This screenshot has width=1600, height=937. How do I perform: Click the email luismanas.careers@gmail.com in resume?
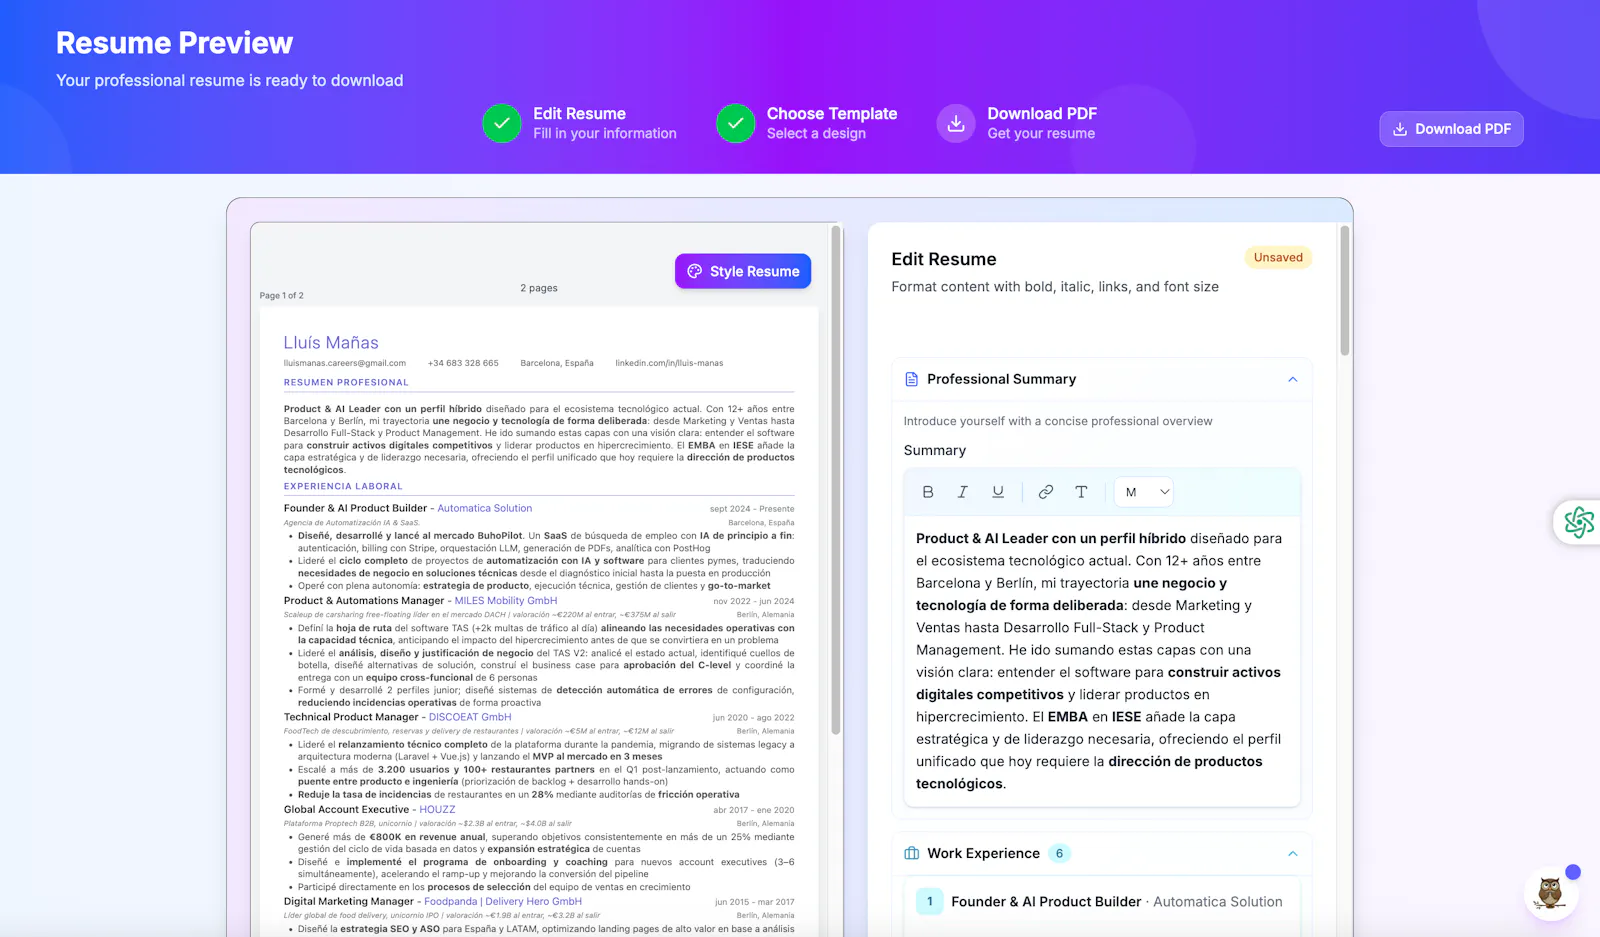click(x=345, y=363)
